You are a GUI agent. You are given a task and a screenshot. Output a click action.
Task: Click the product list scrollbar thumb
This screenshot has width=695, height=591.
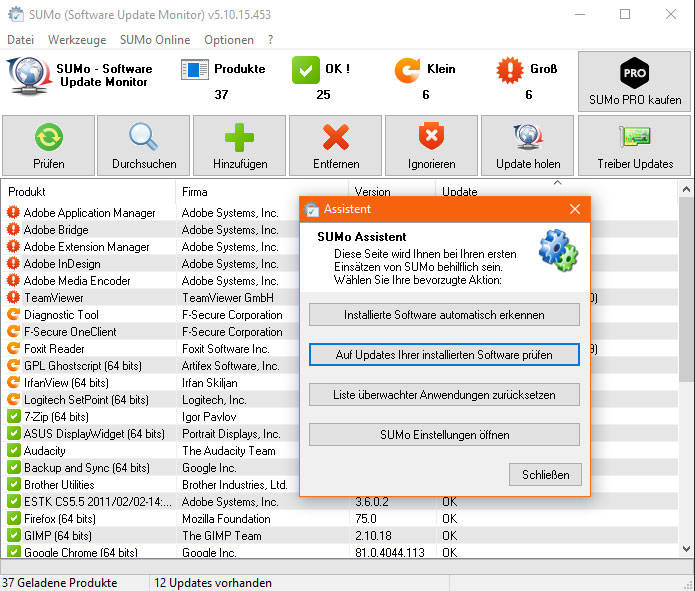click(686, 289)
